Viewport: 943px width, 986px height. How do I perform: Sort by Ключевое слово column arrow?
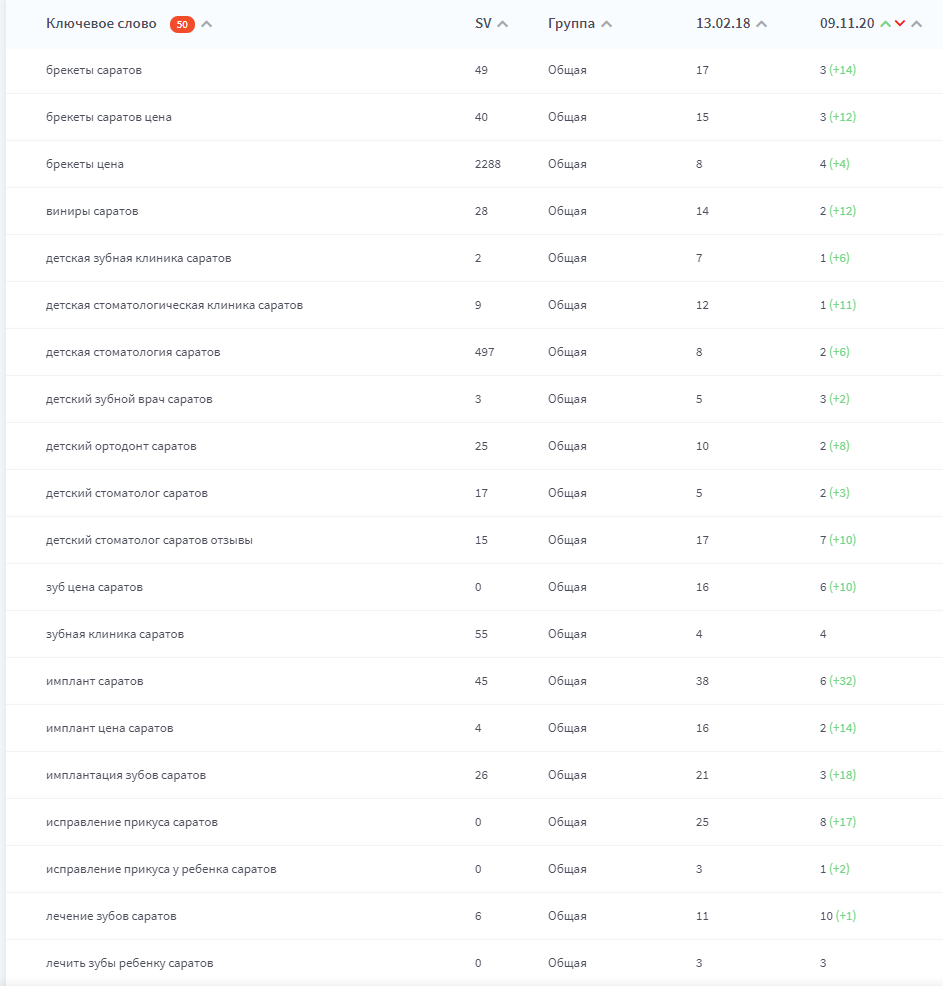(x=206, y=25)
